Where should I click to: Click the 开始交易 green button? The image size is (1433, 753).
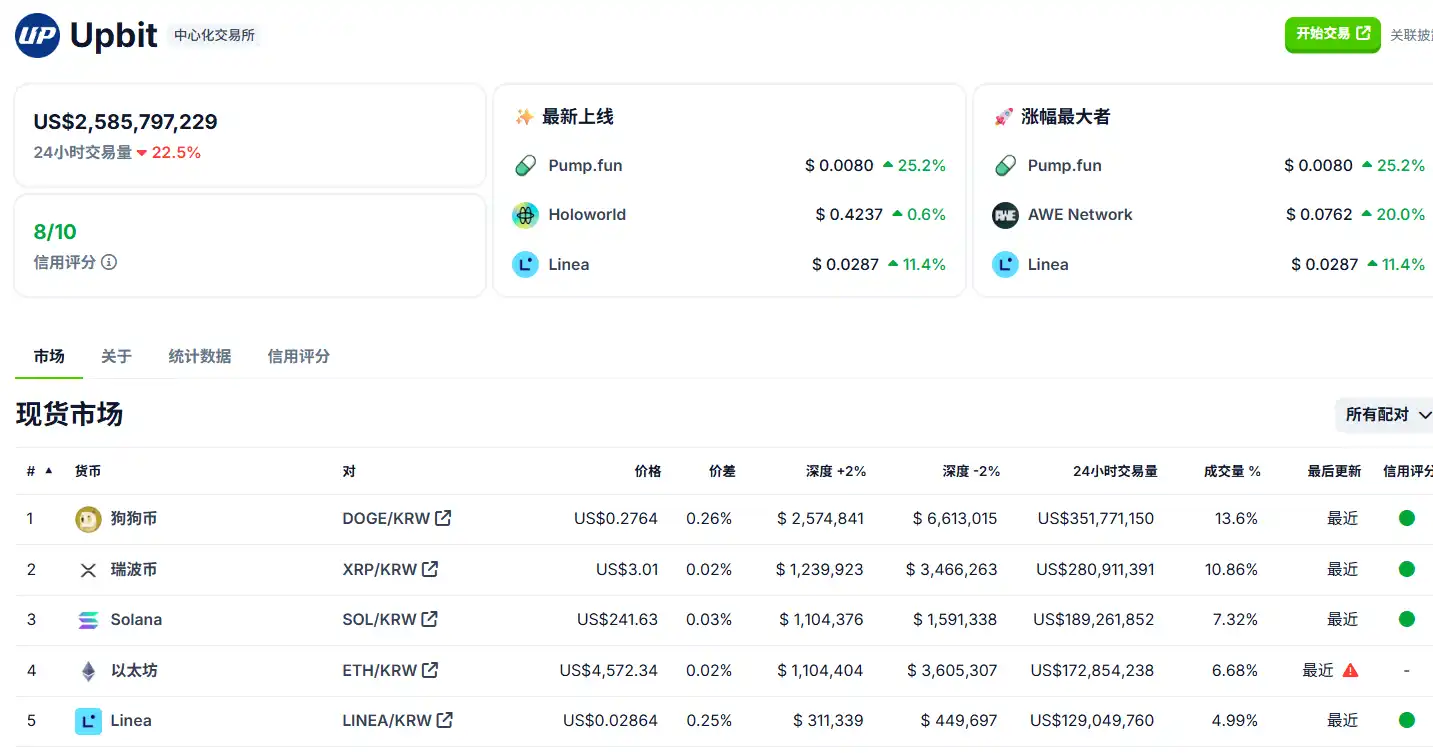pyautogui.click(x=1333, y=34)
